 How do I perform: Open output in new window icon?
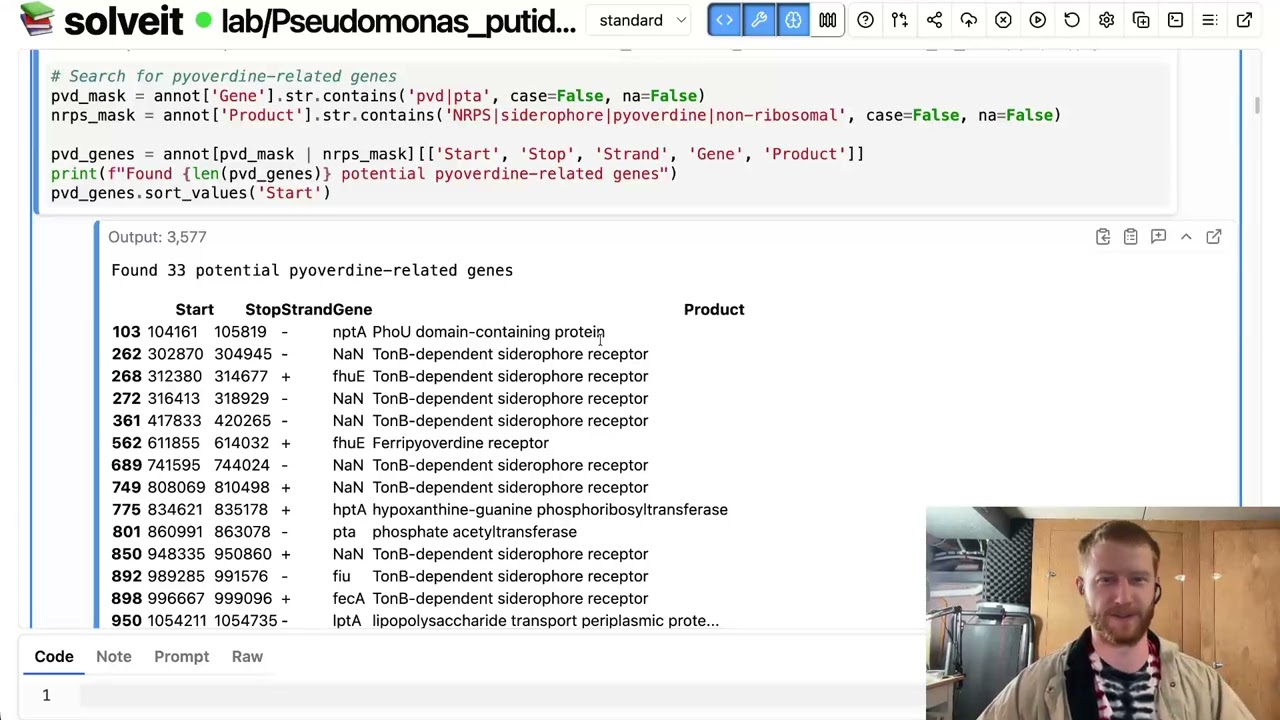point(1213,237)
